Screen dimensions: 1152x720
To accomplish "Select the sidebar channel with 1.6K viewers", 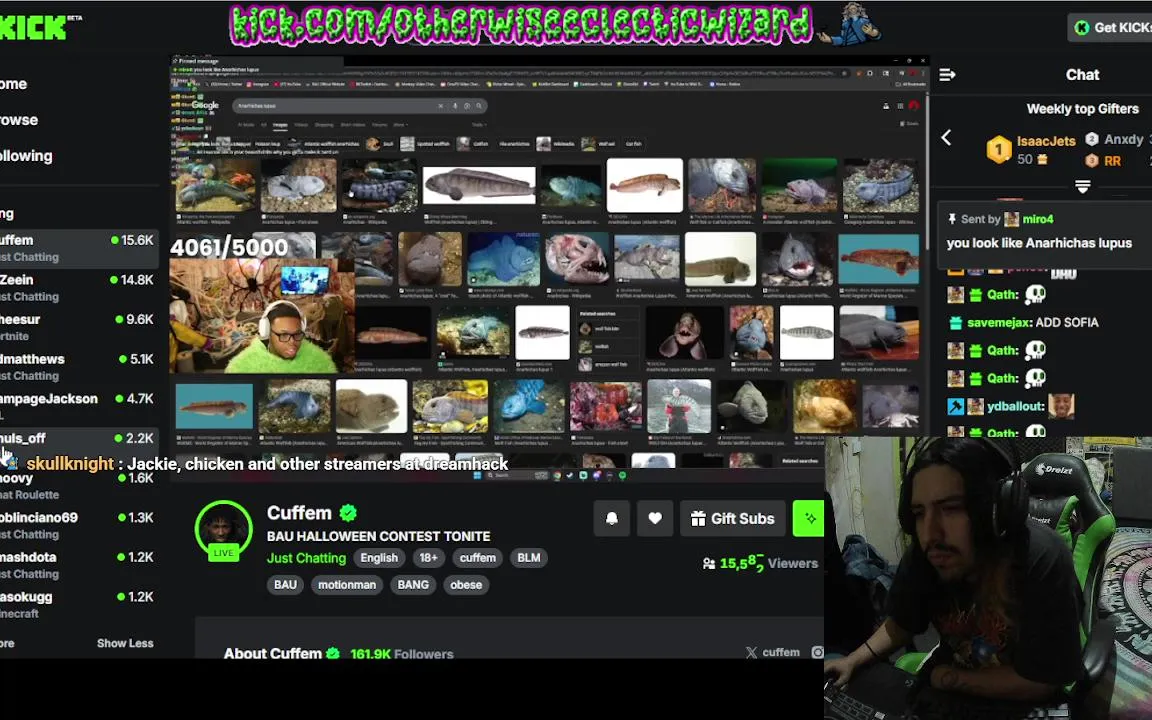I will coord(78,486).
